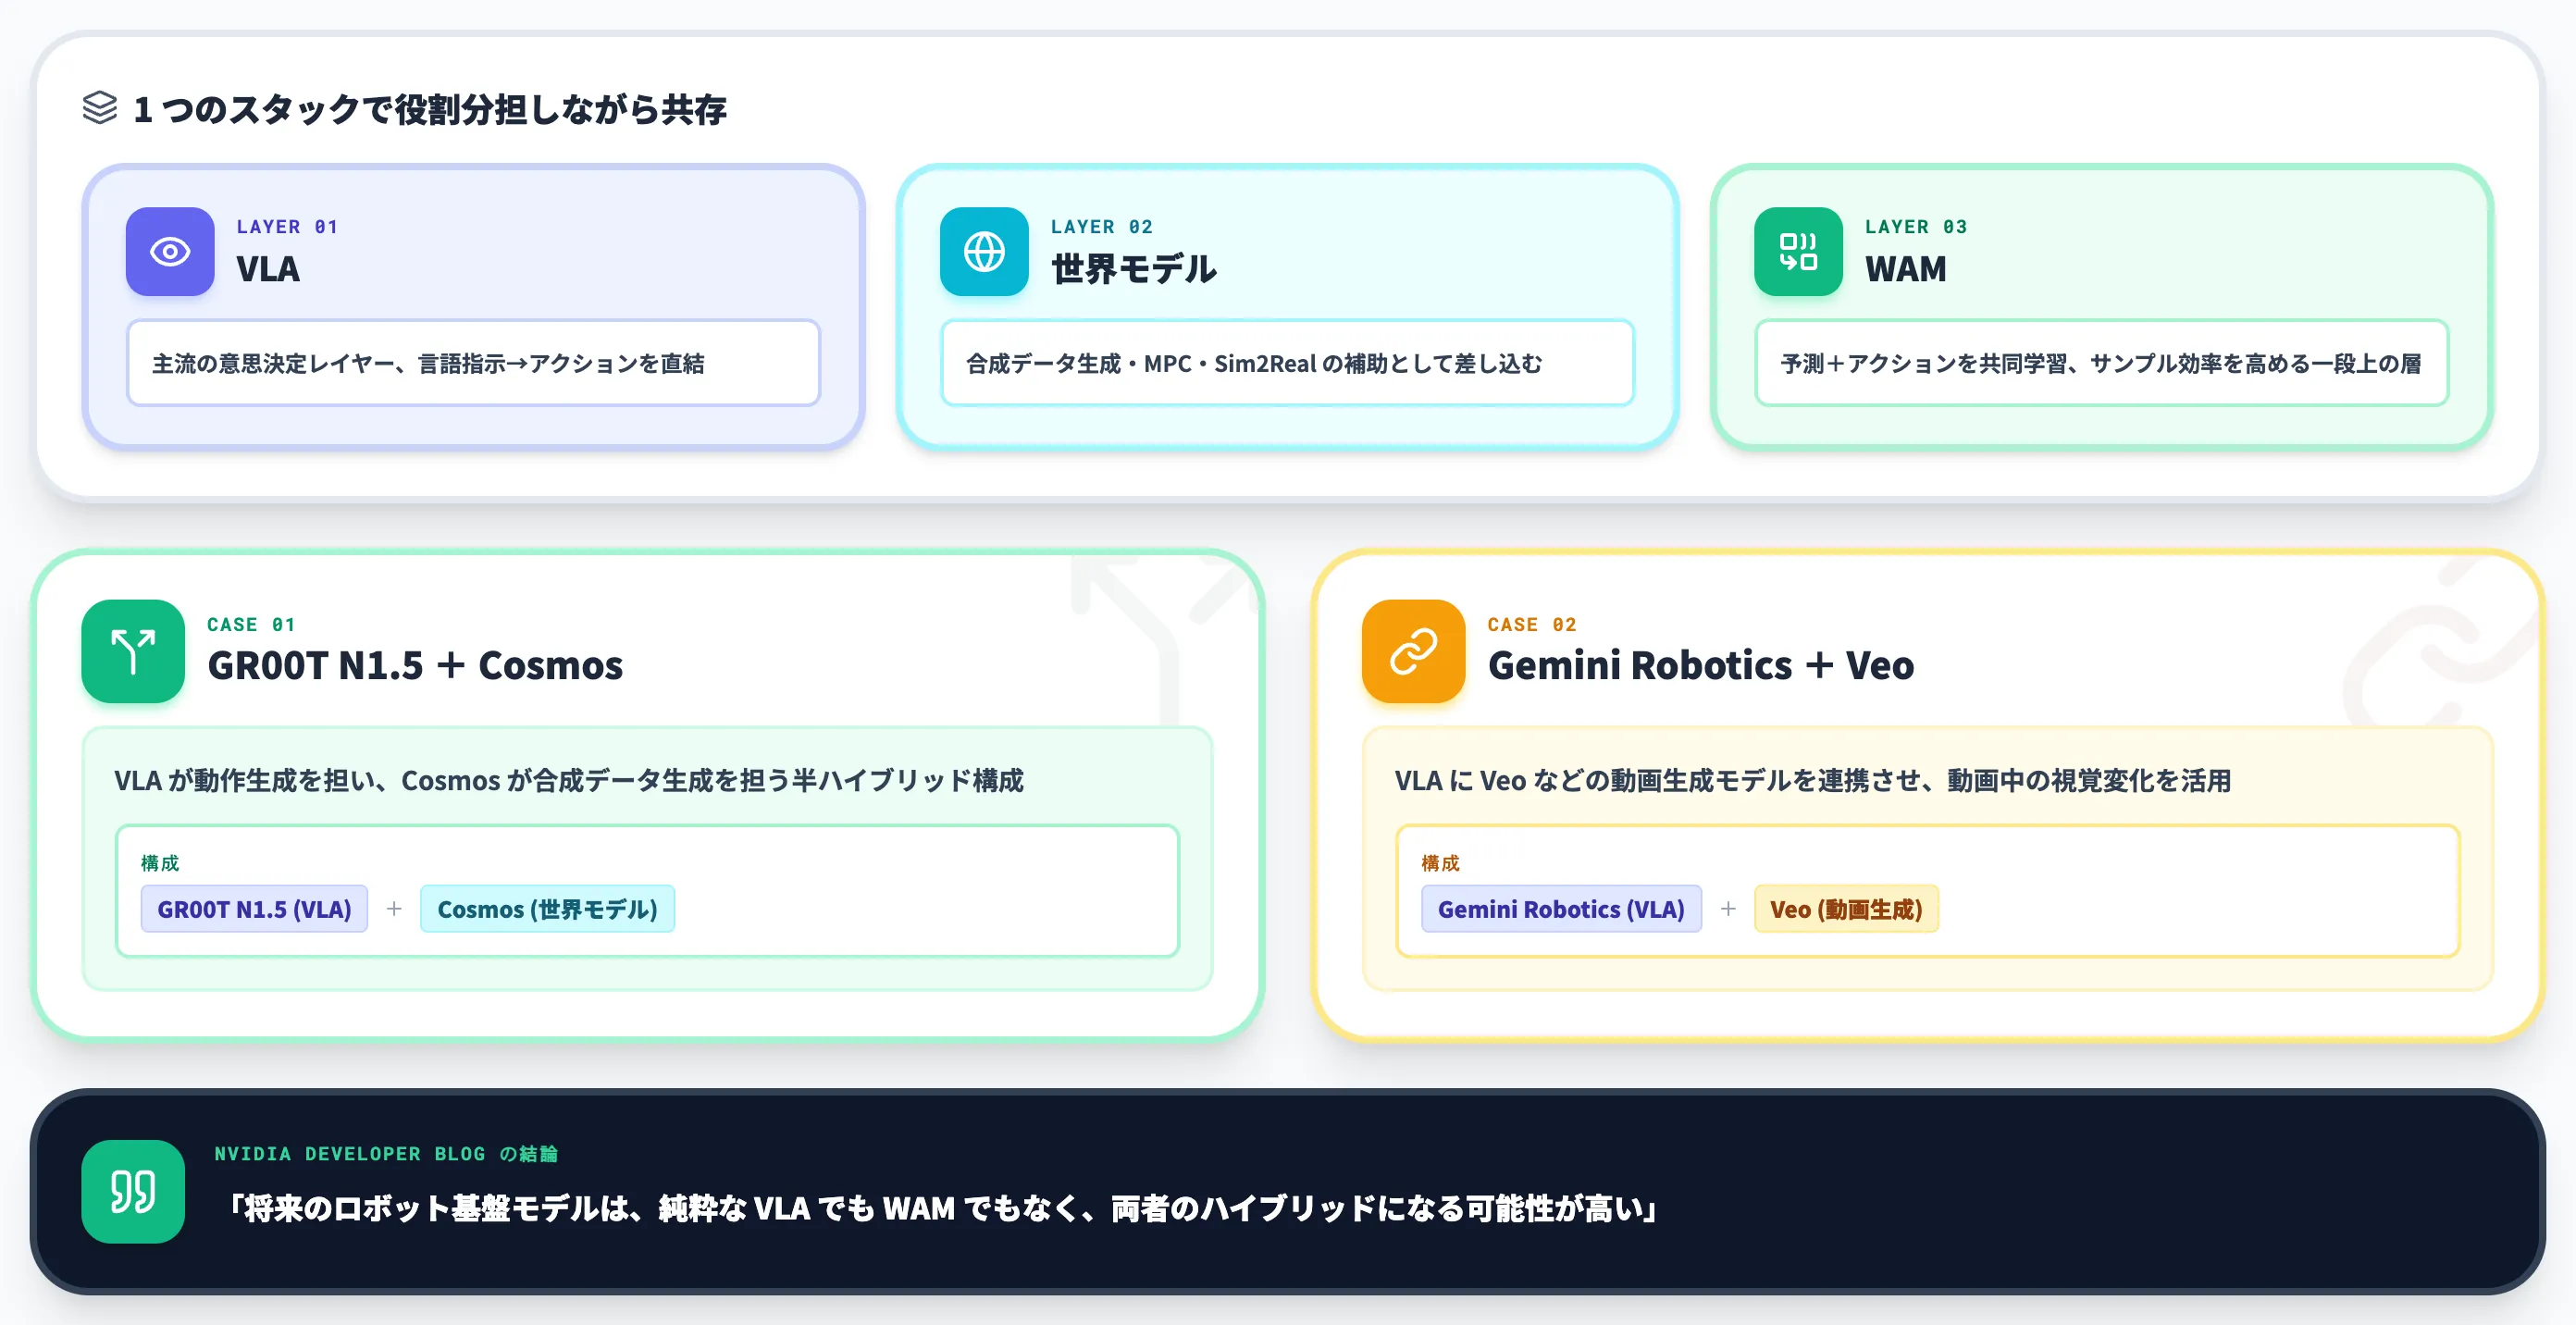Click the NVIDIA DEVELOPER BLOG の結論 label
The image size is (2576, 1325).
[x=386, y=1154]
